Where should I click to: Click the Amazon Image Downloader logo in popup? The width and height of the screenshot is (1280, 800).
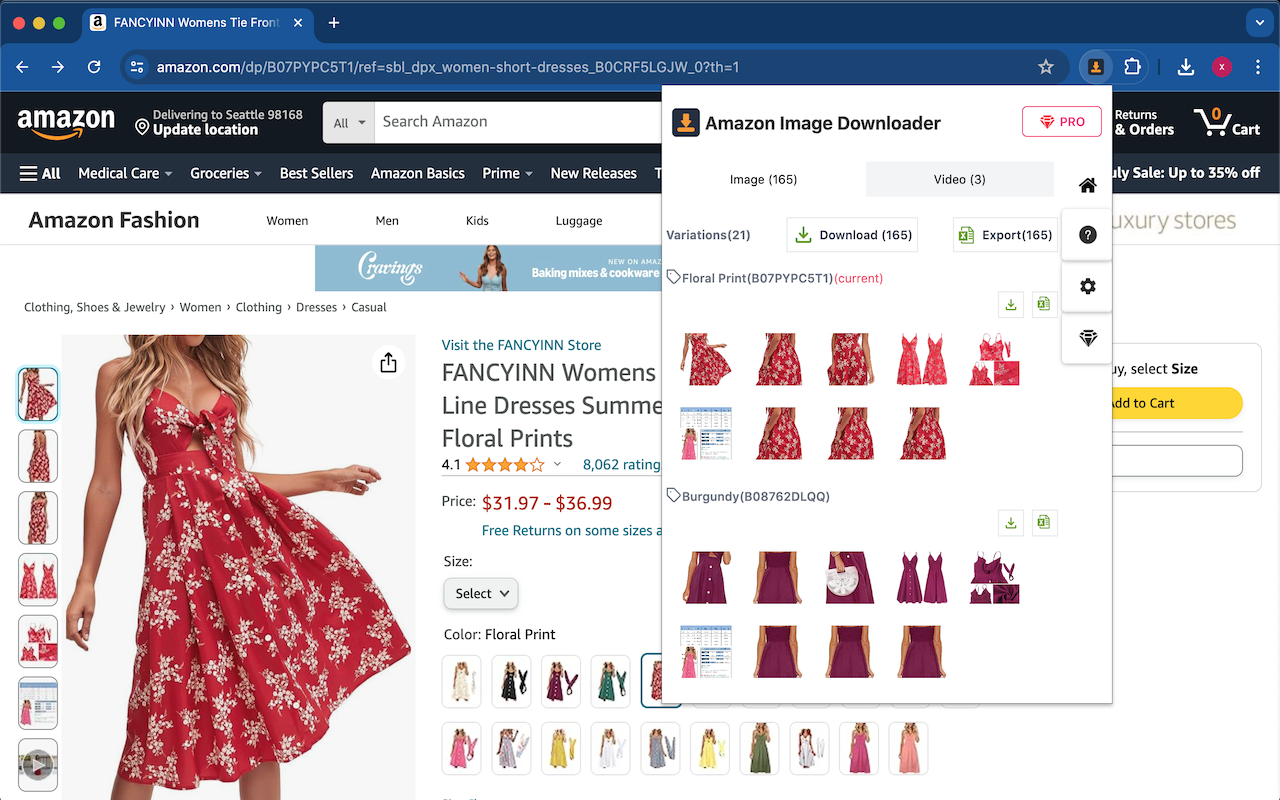point(686,123)
